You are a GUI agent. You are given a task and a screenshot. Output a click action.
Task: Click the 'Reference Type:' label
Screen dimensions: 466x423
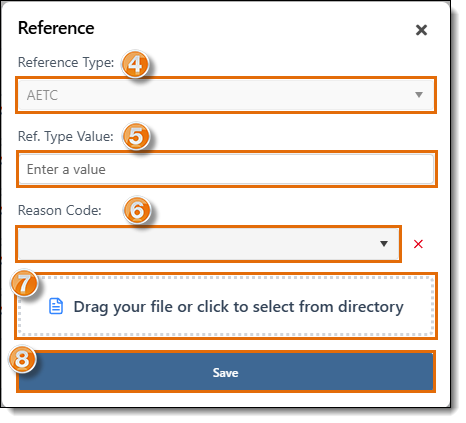click(66, 62)
